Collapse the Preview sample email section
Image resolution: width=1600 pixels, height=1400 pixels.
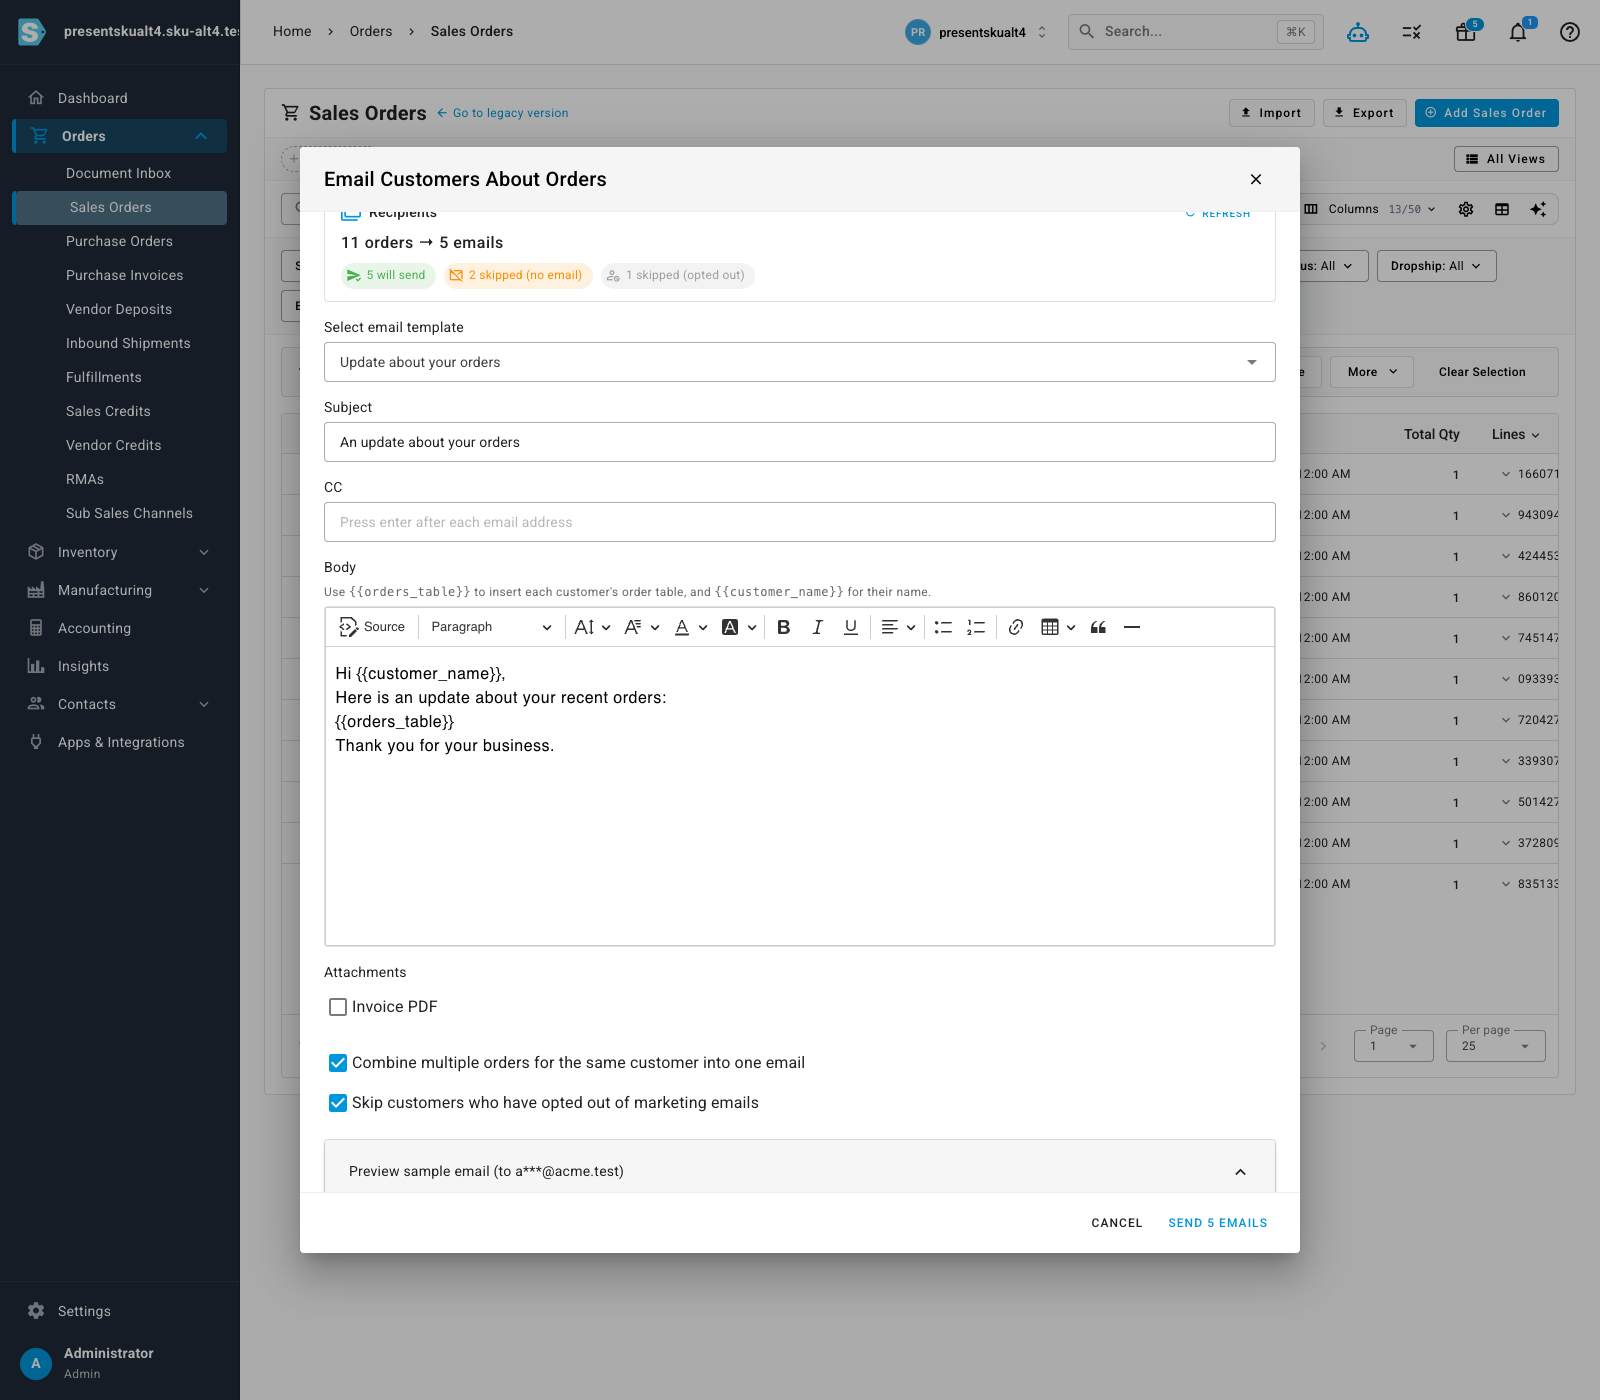pyautogui.click(x=800, y=1171)
